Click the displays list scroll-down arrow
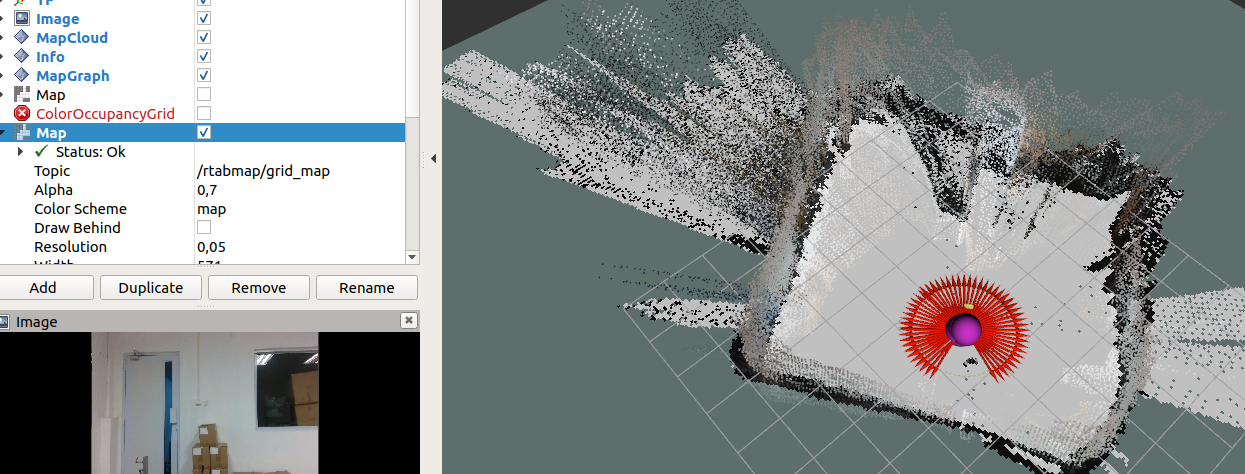Screen dimensions: 1245x474 click(412, 257)
